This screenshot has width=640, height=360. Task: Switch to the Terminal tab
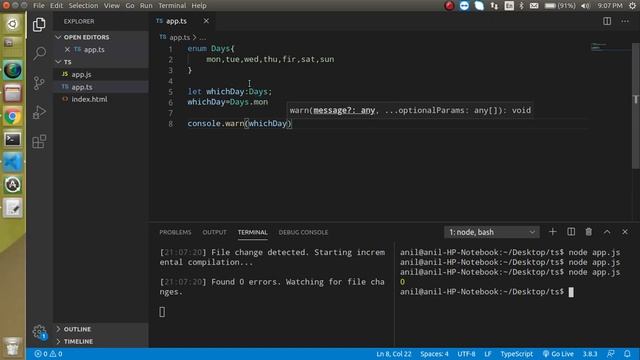253,232
